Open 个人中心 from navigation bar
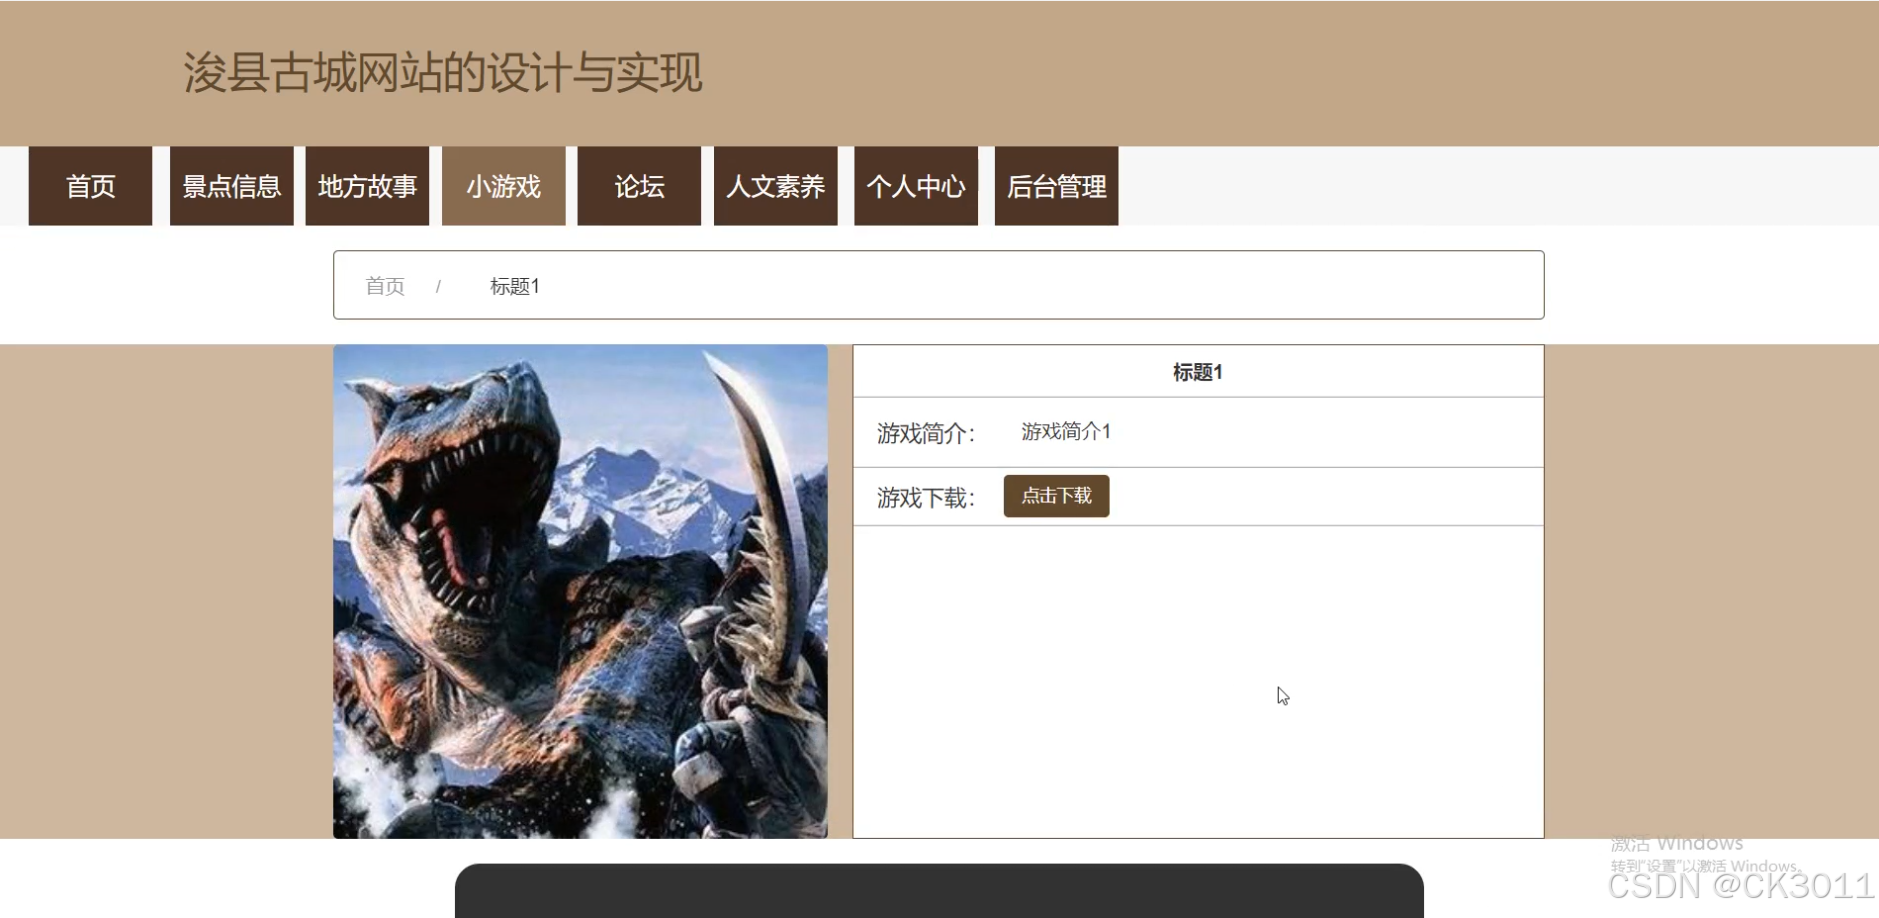The height and width of the screenshot is (918, 1879). [x=916, y=186]
